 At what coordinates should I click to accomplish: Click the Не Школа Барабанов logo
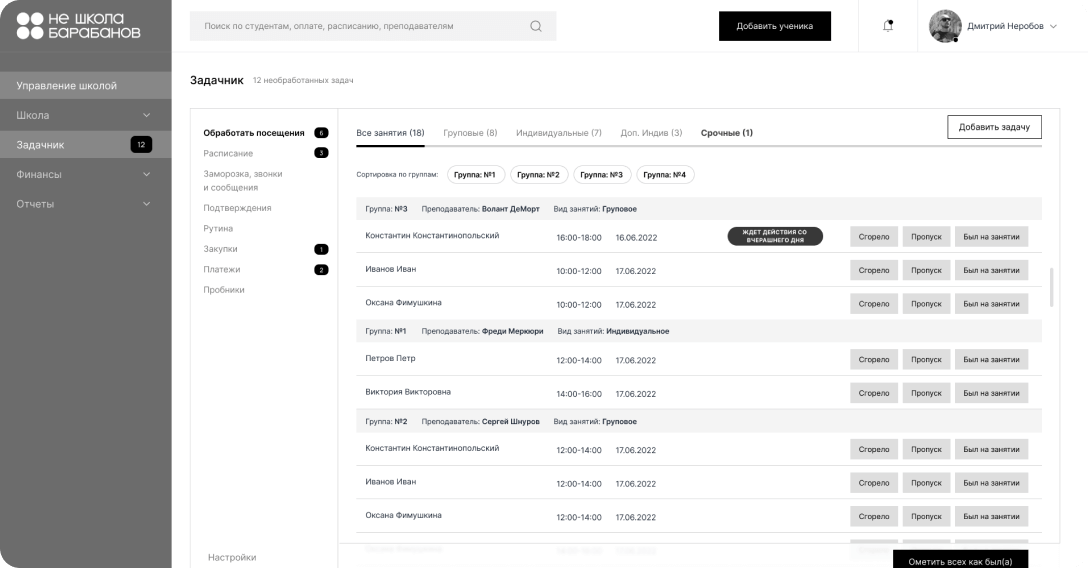[x=79, y=26]
